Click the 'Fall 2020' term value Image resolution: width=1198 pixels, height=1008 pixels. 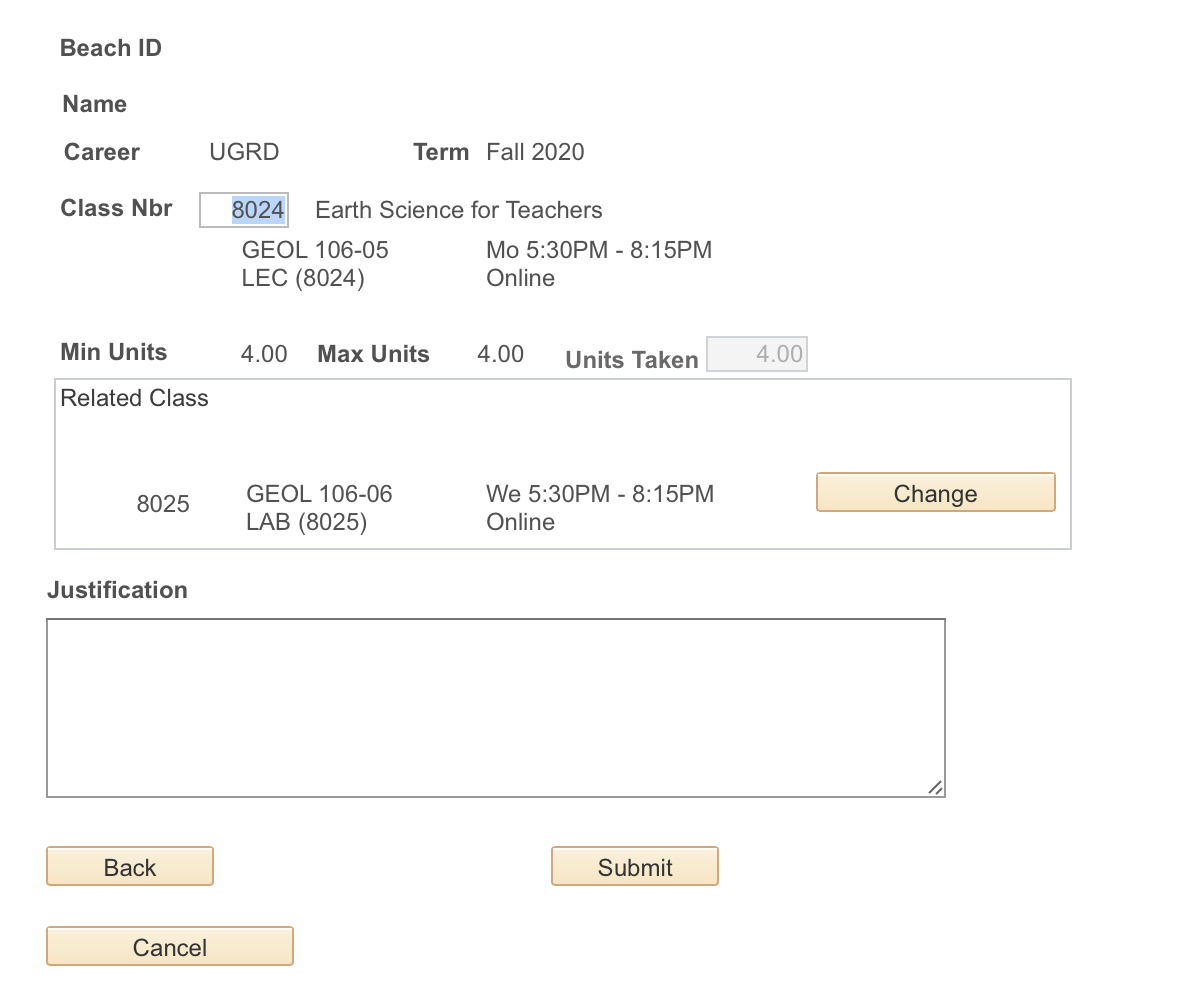point(535,152)
